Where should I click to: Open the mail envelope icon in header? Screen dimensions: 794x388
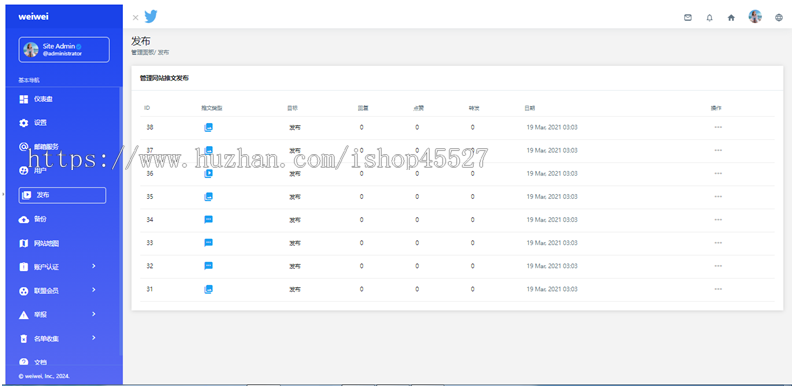pos(688,17)
